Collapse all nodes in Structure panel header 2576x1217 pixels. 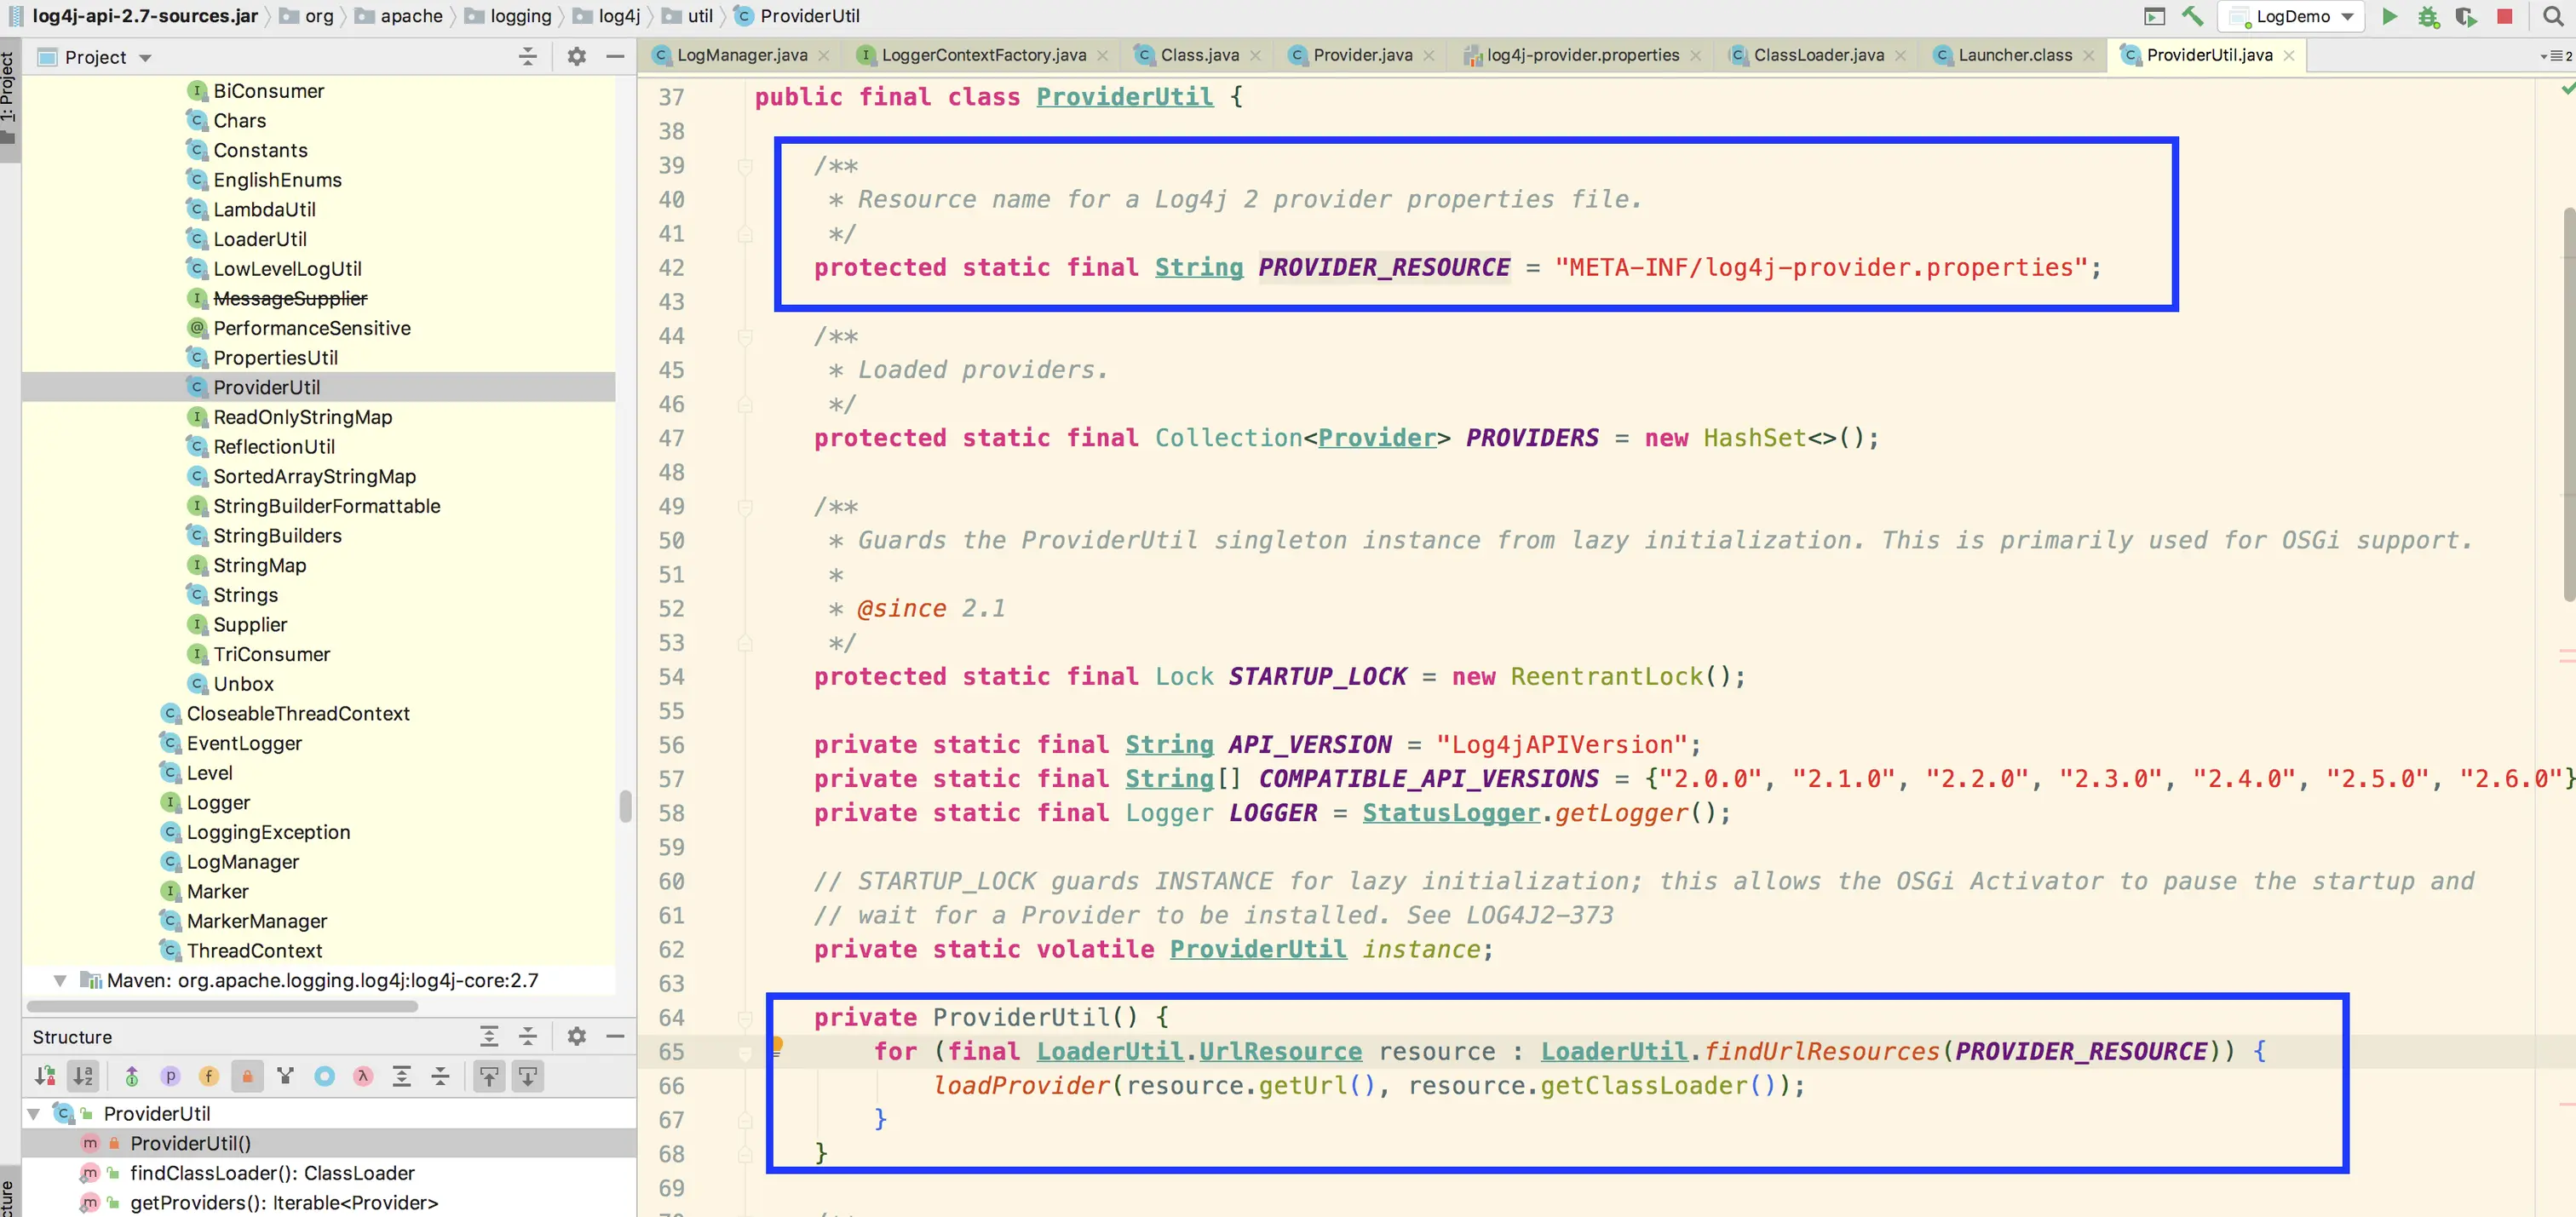(x=528, y=1036)
